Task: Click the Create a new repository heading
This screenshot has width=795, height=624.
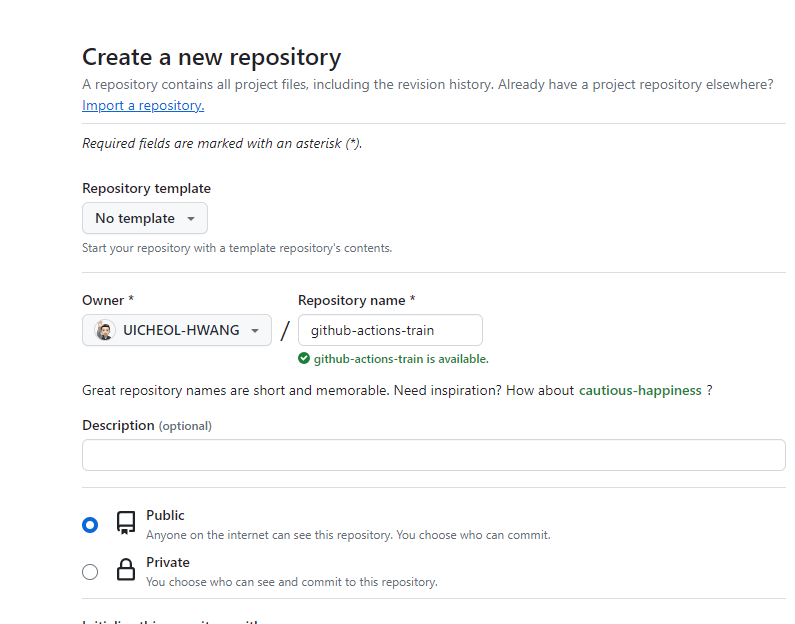Action: click(211, 57)
